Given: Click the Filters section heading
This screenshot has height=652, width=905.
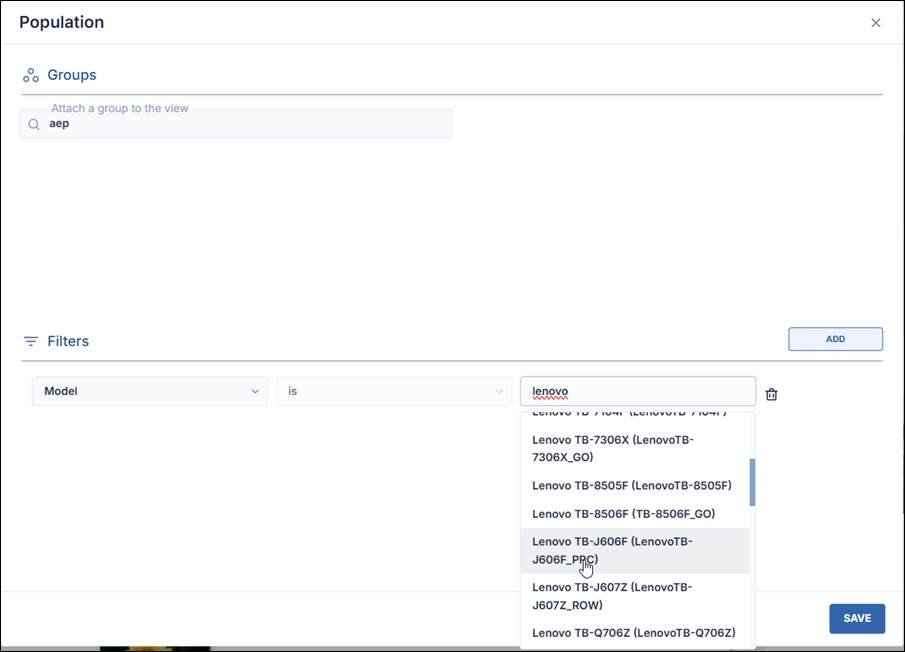Looking at the screenshot, I should tap(68, 341).
